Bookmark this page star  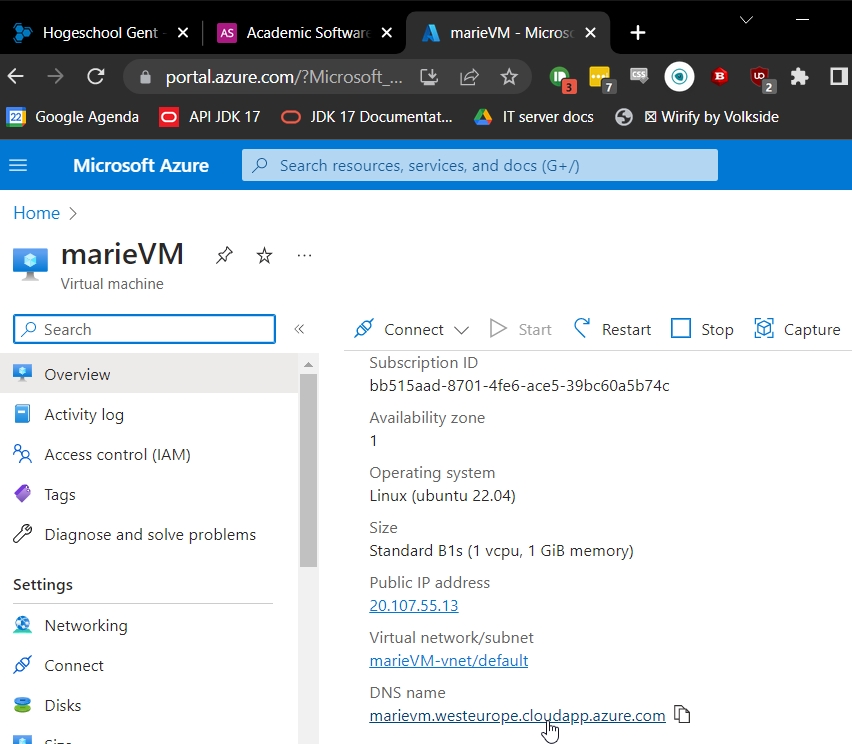pos(509,77)
